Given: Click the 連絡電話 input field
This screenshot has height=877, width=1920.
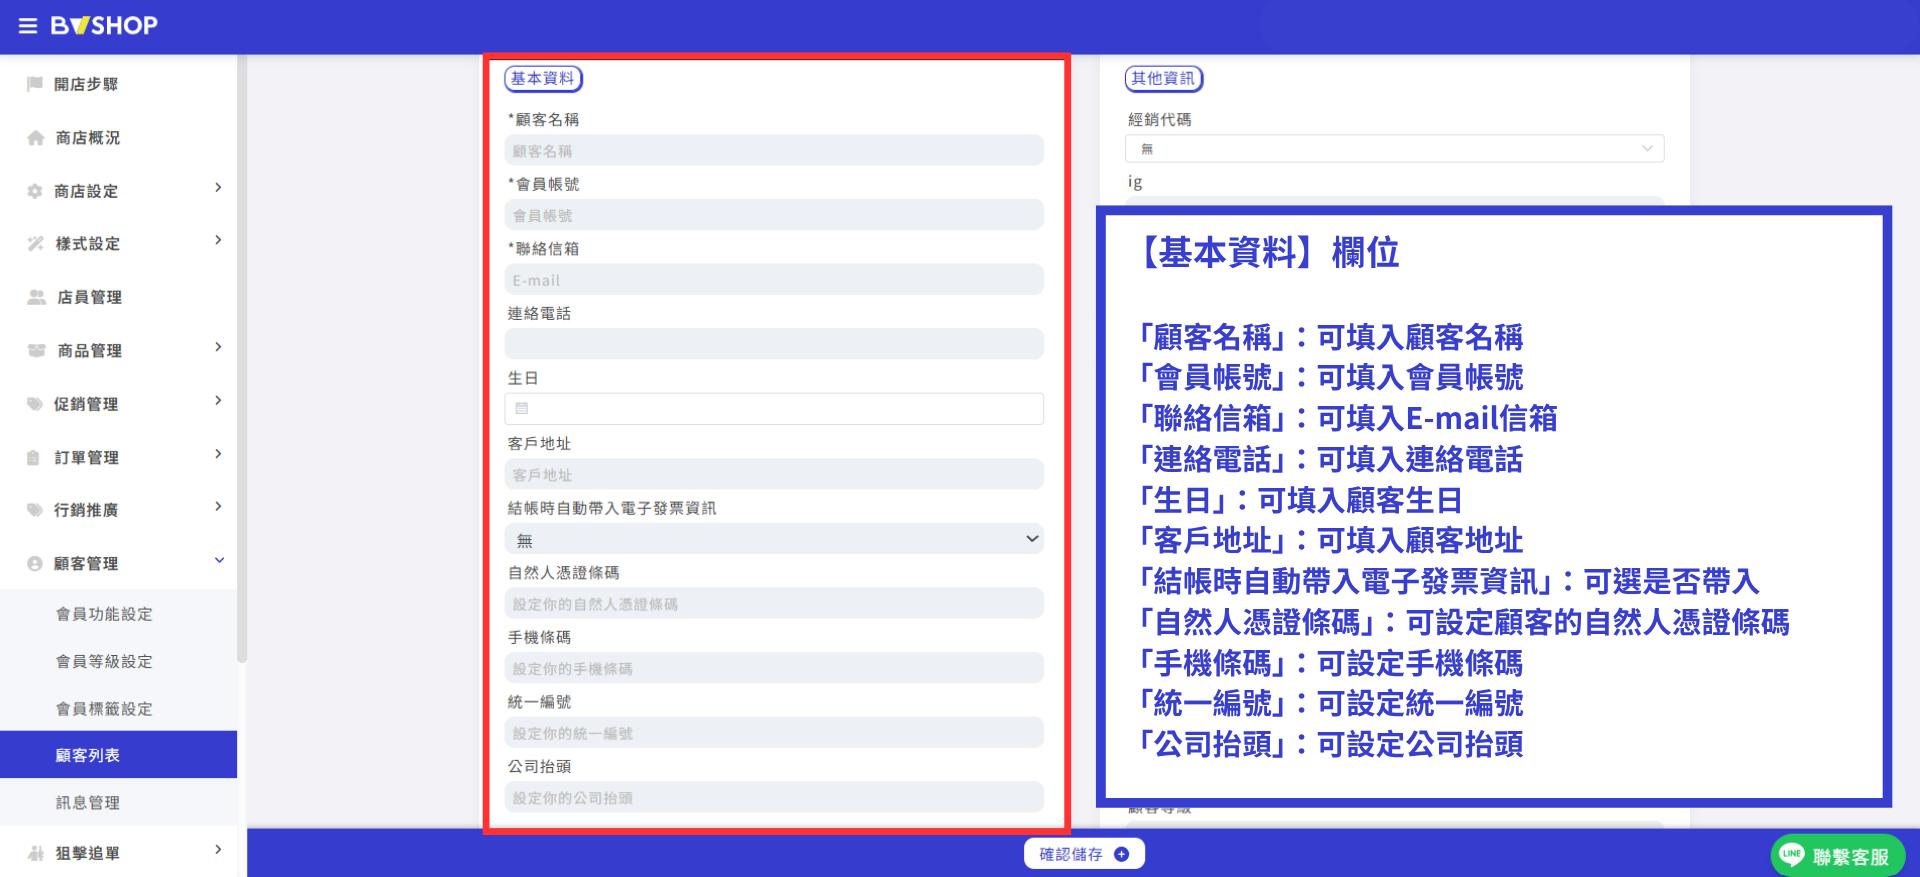Looking at the screenshot, I should [774, 344].
